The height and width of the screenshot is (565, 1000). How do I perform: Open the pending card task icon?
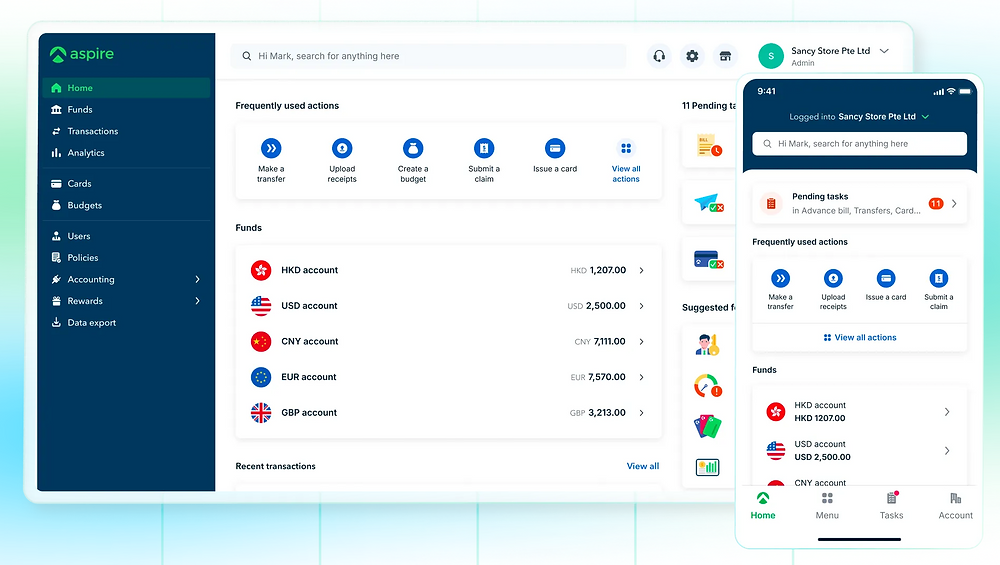click(709, 260)
